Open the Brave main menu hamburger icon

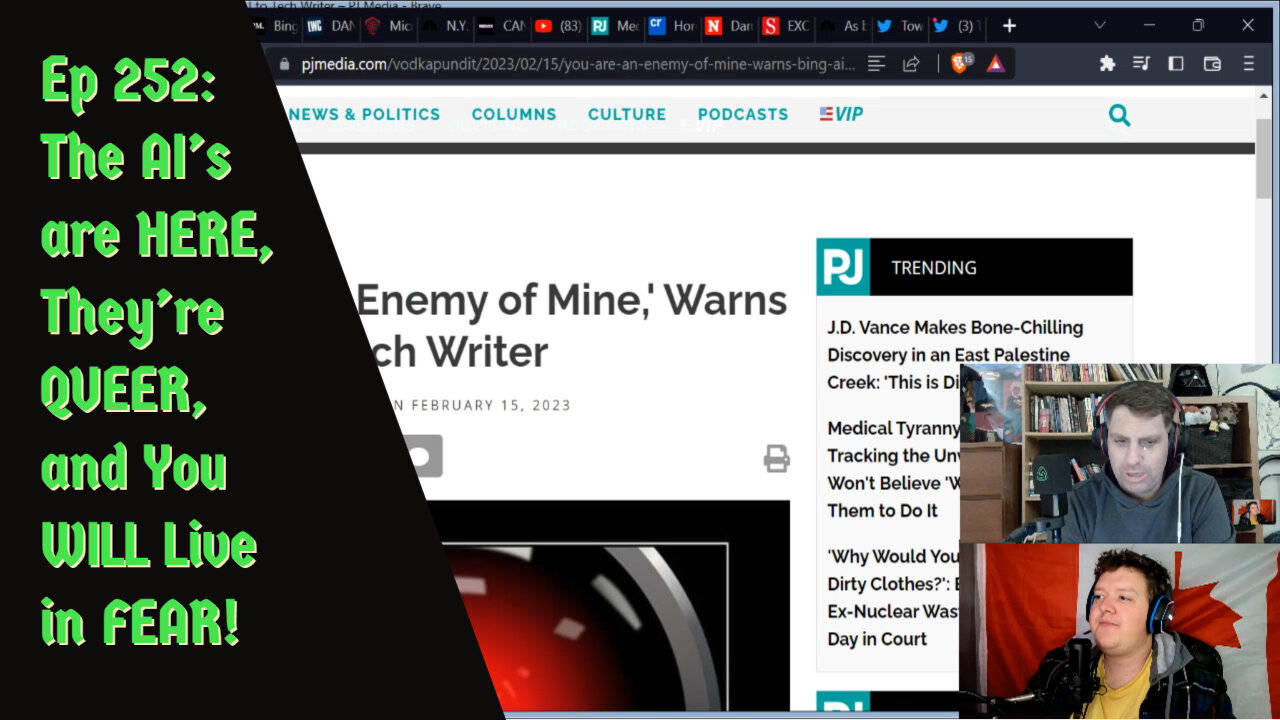tap(1248, 64)
